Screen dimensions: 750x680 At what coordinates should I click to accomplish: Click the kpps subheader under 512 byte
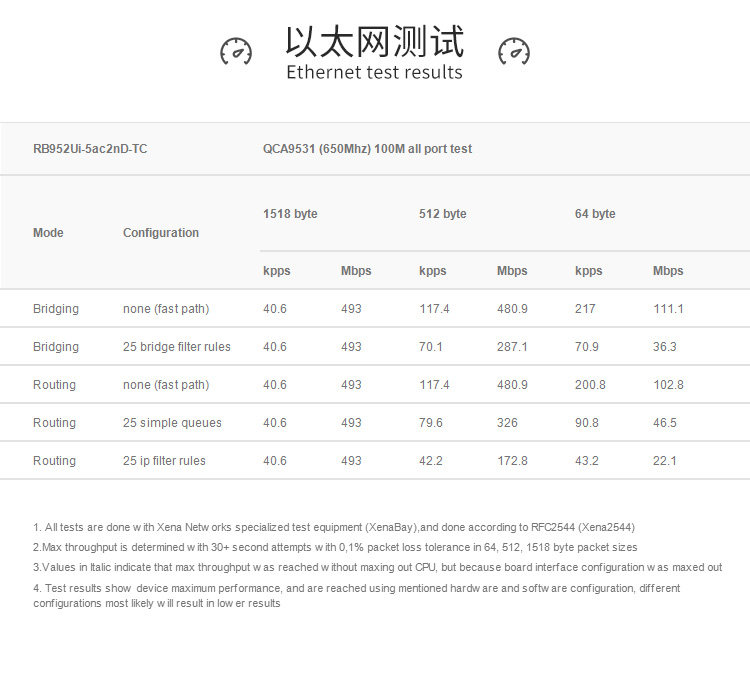point(432,271)
